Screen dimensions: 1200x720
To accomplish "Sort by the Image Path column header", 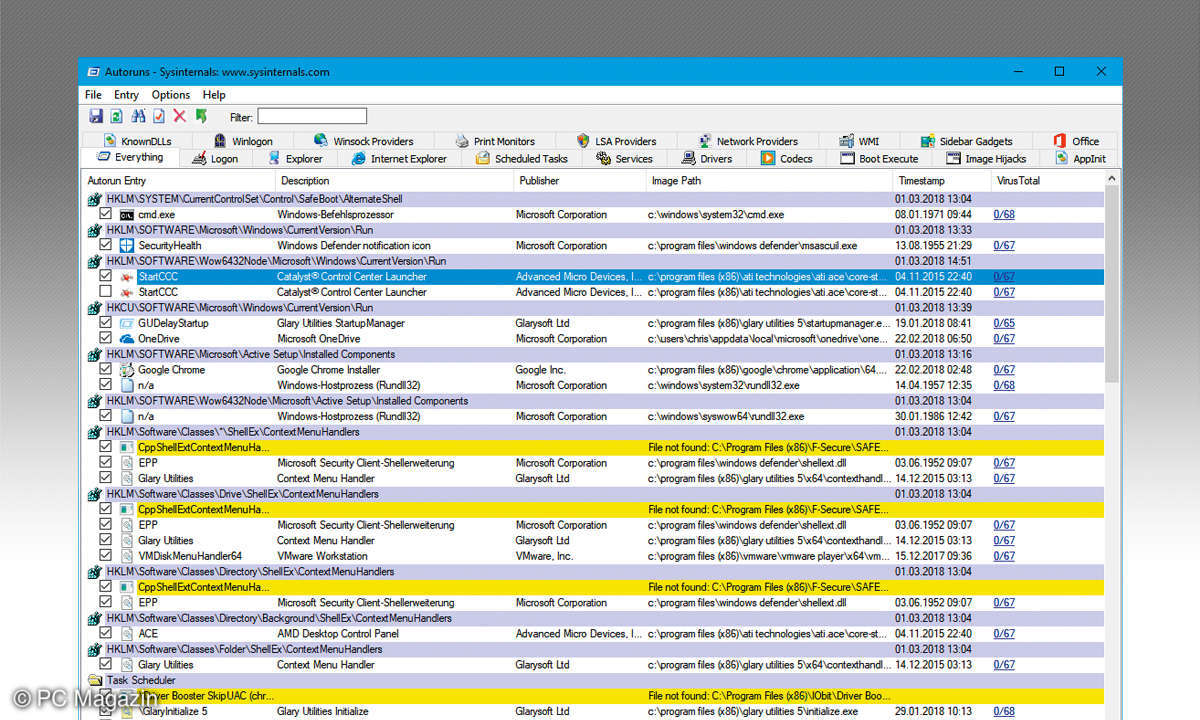I will coord(769,181).
